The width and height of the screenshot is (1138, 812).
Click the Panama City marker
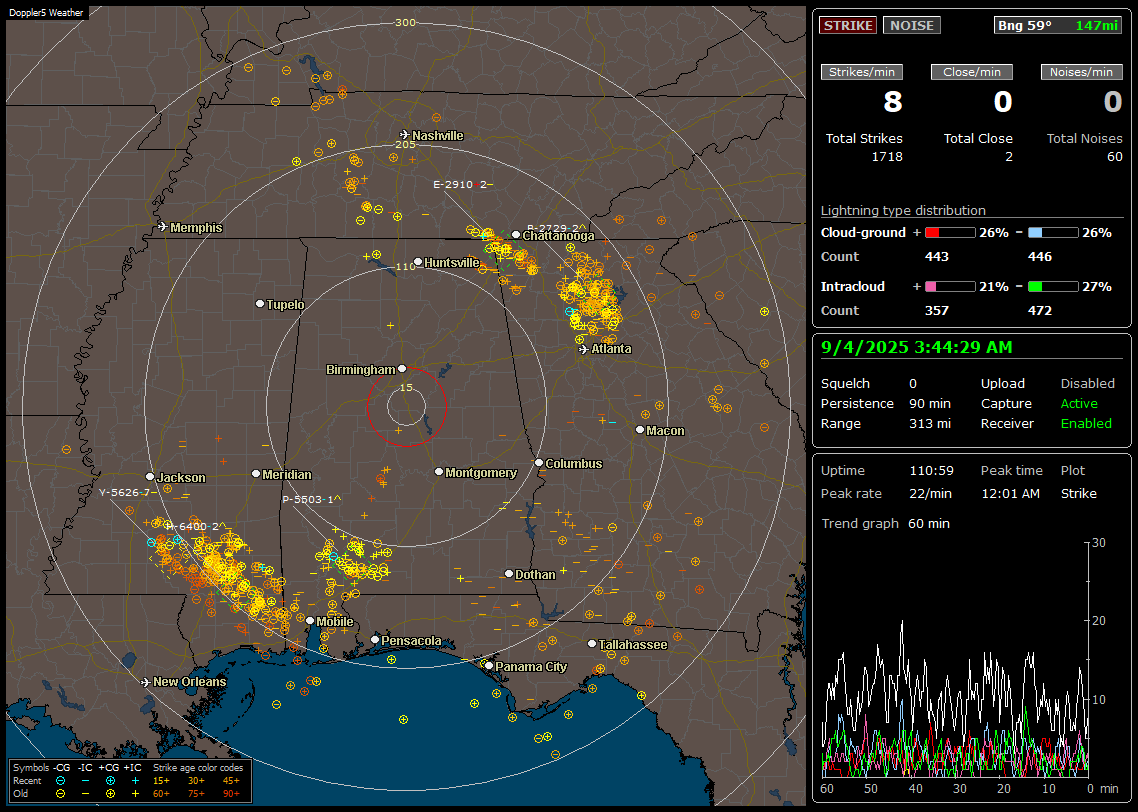coord(489,665)
